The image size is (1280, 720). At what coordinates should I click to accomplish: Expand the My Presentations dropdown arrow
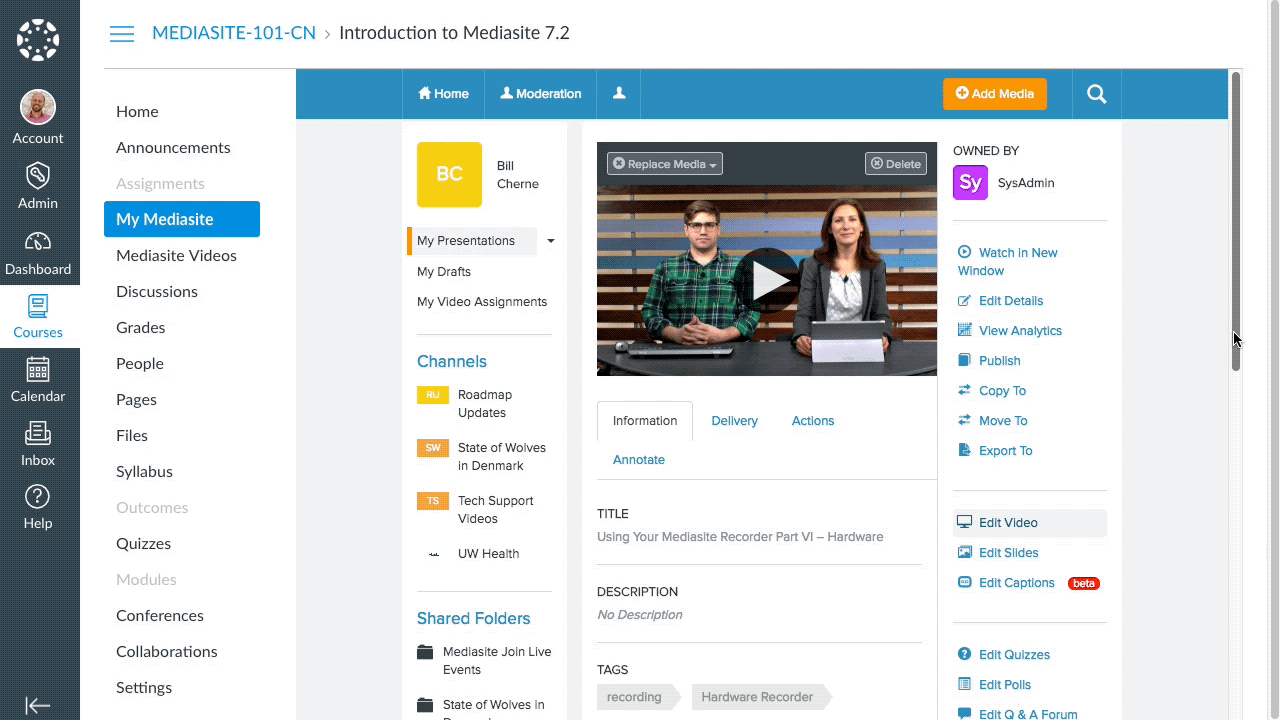550,241
